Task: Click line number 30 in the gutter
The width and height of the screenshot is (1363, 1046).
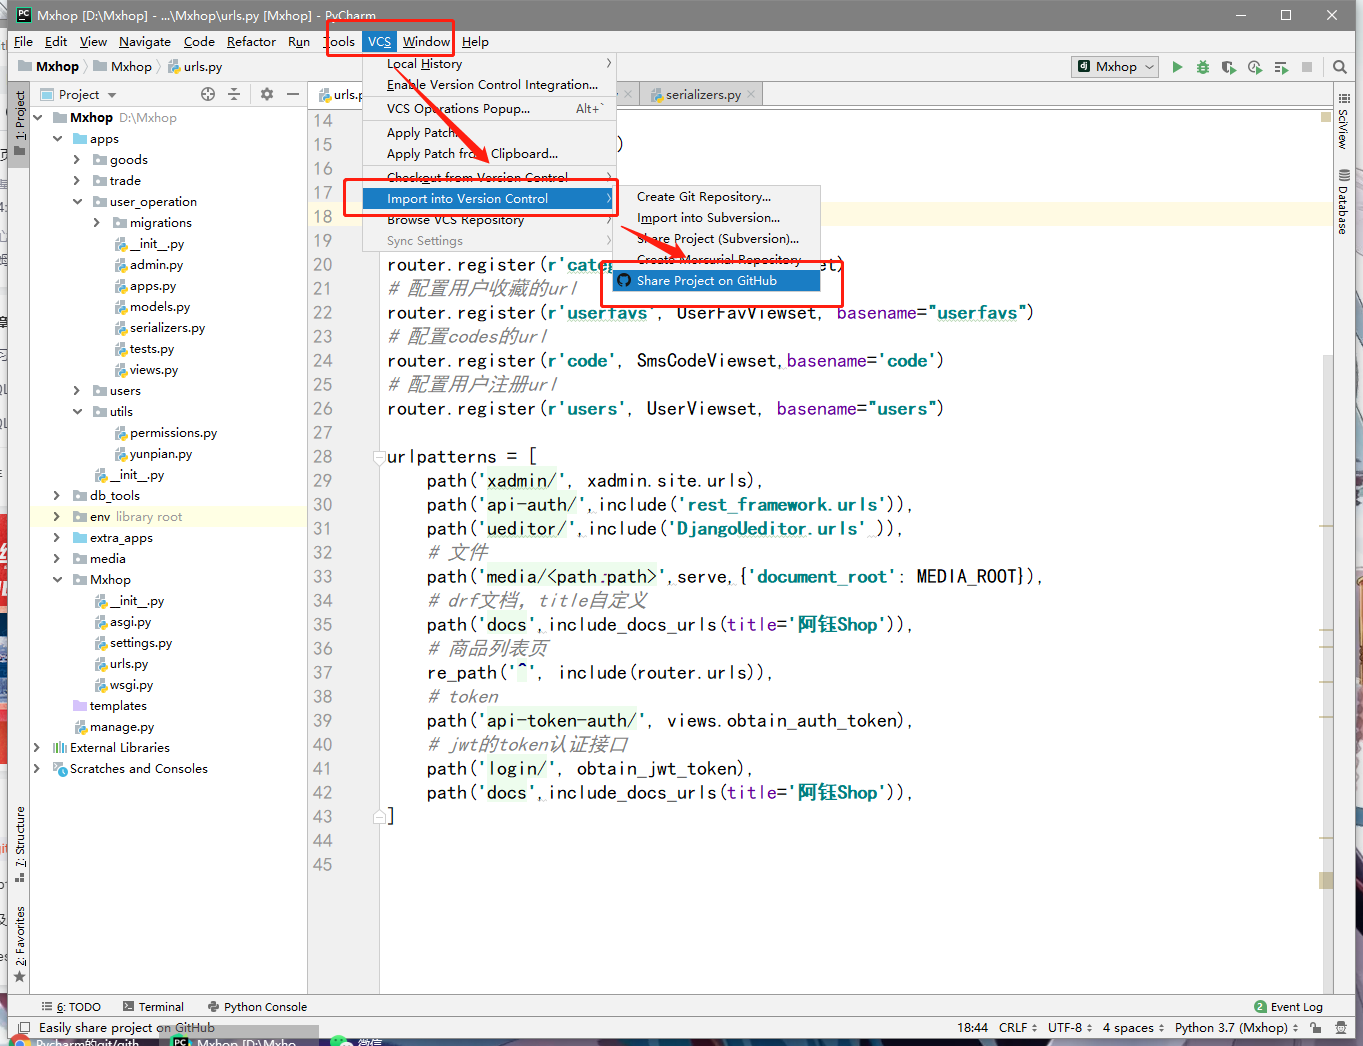Action: [322, 505]
